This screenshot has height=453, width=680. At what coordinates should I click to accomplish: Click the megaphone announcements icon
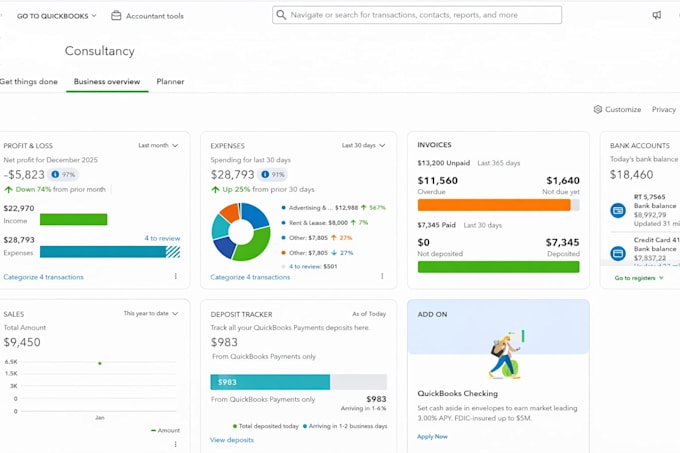[657, 15]
